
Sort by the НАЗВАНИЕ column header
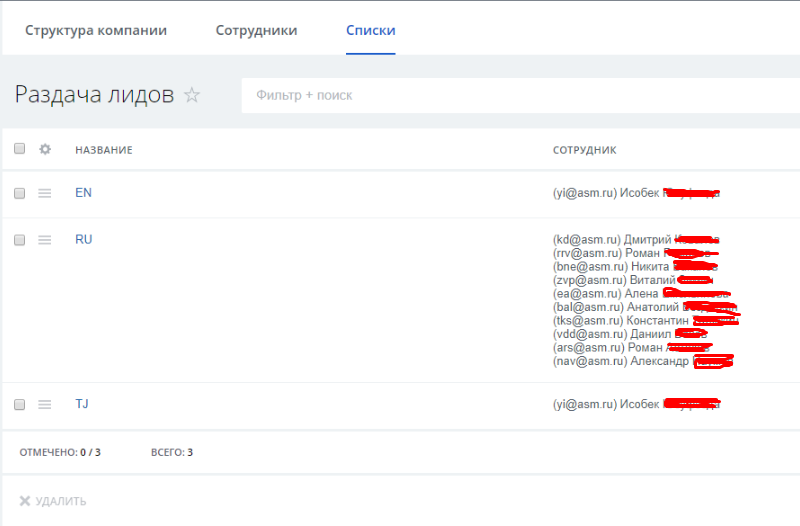coord(104,150)
